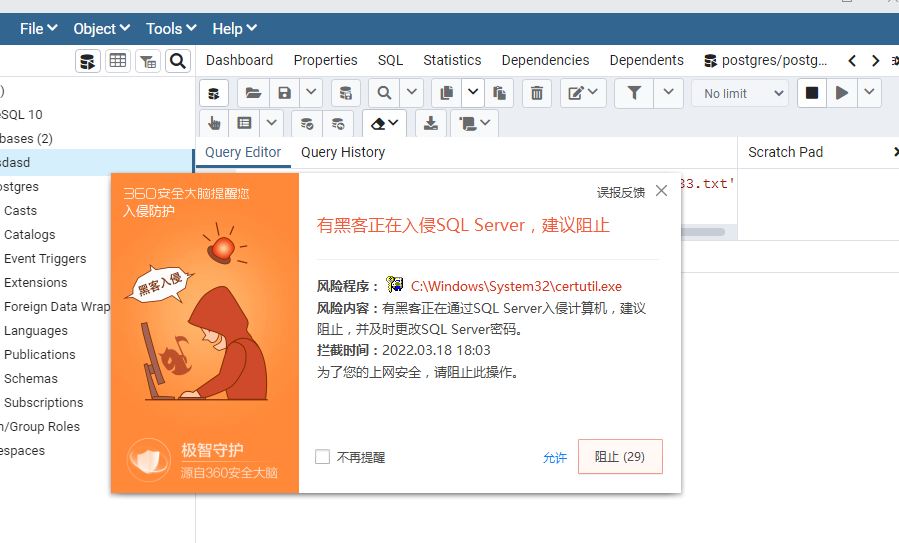Click the Explain Analyze table icon
This screenshot has width=899, height=543.
click(244, 123)
